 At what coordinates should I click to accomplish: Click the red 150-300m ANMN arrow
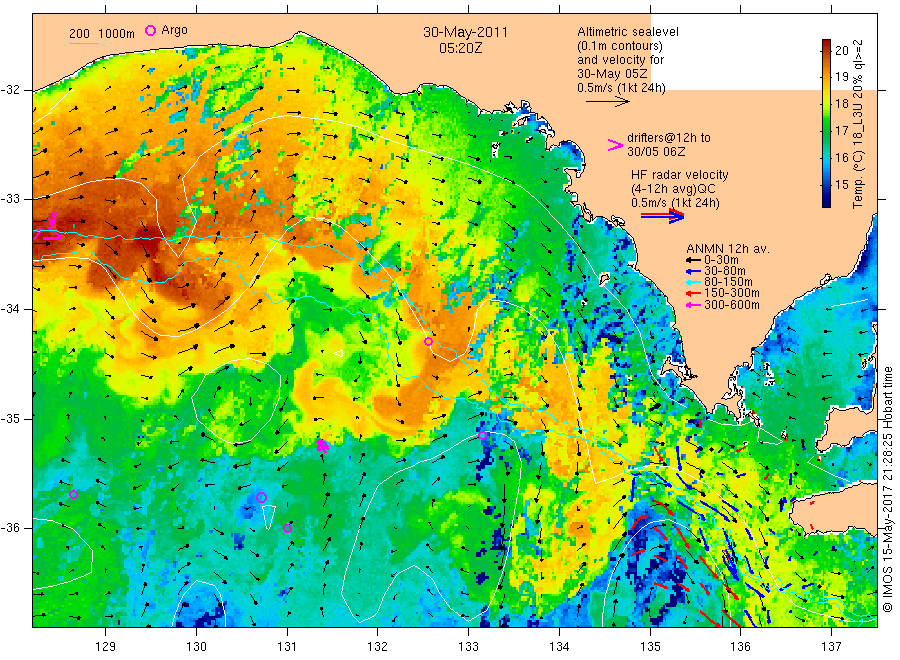[693, 293]
